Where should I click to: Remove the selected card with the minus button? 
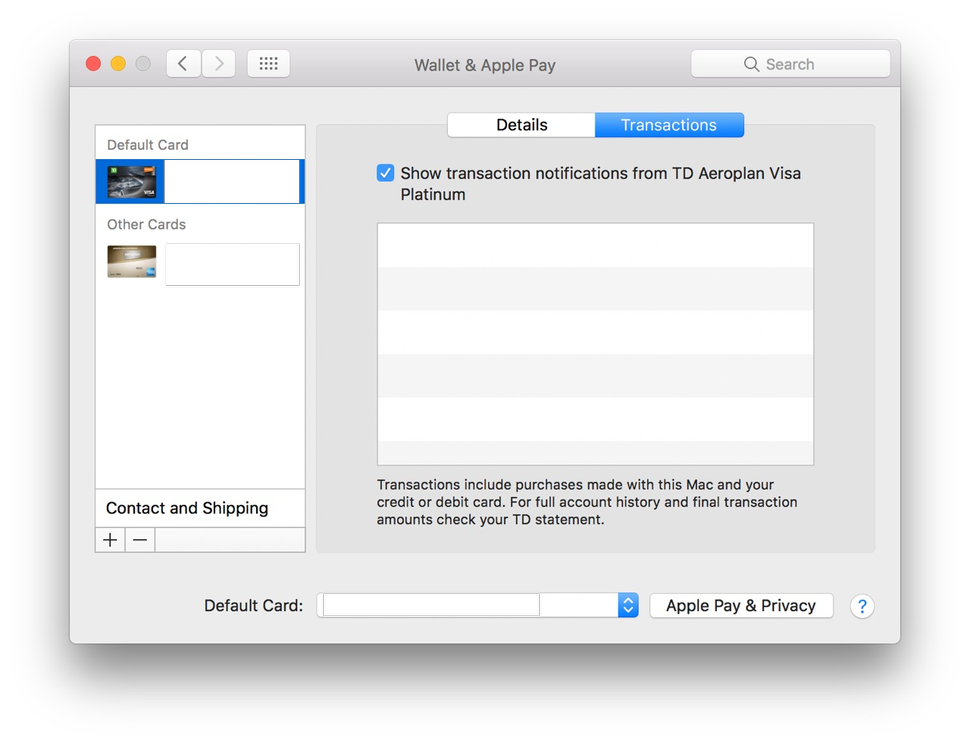point(139,539)
